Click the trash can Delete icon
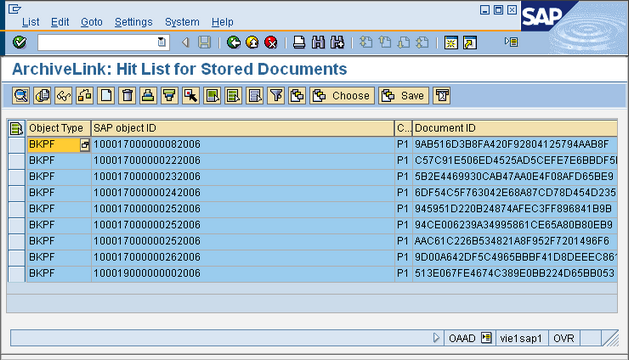Image resolution: width=629 pixels, height=360 pixels. click(x=127, y=96)
